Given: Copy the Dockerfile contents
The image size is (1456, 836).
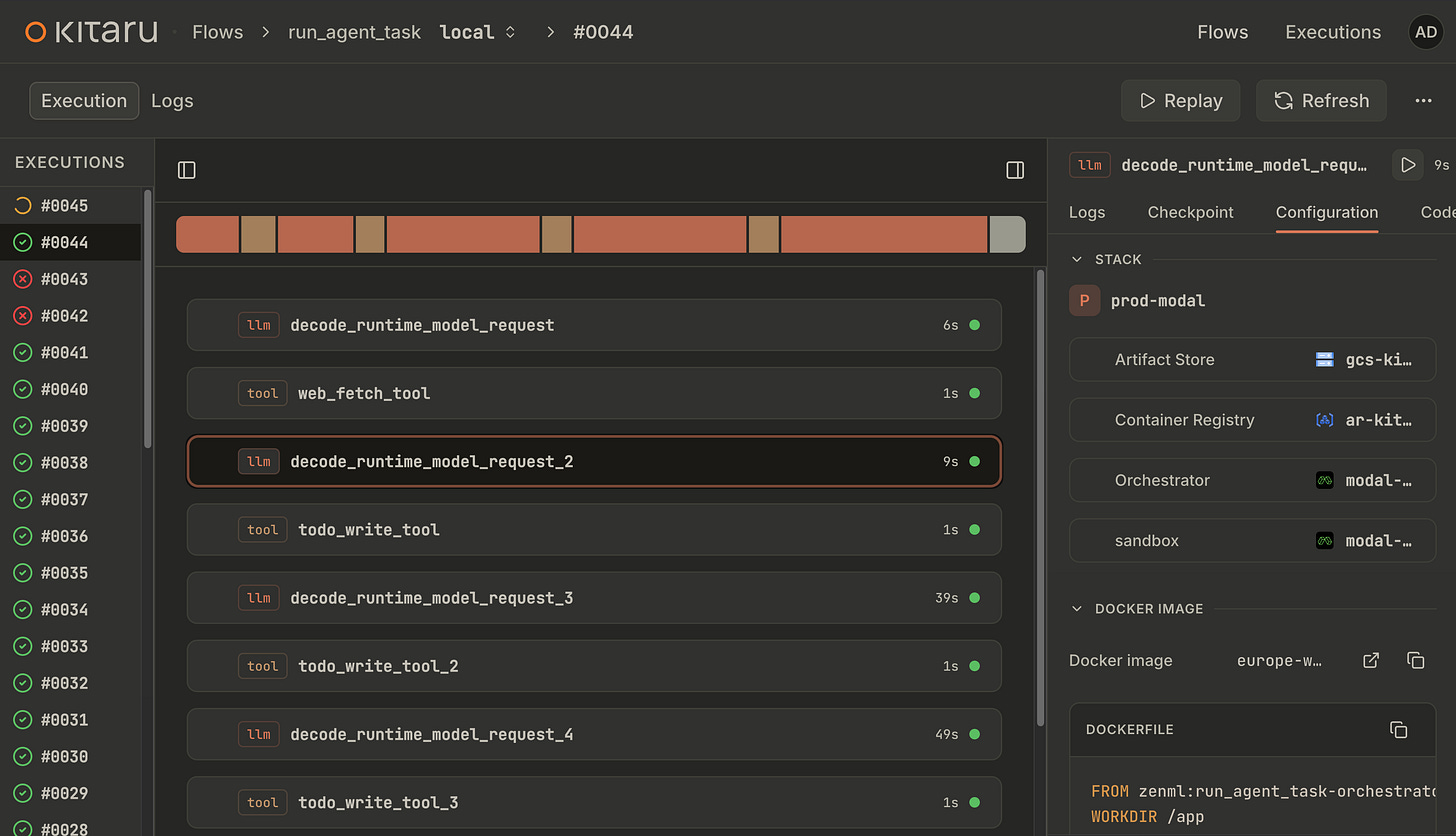Looking at the screenshot, I should pyautogui.click(x=1399, y=730).
